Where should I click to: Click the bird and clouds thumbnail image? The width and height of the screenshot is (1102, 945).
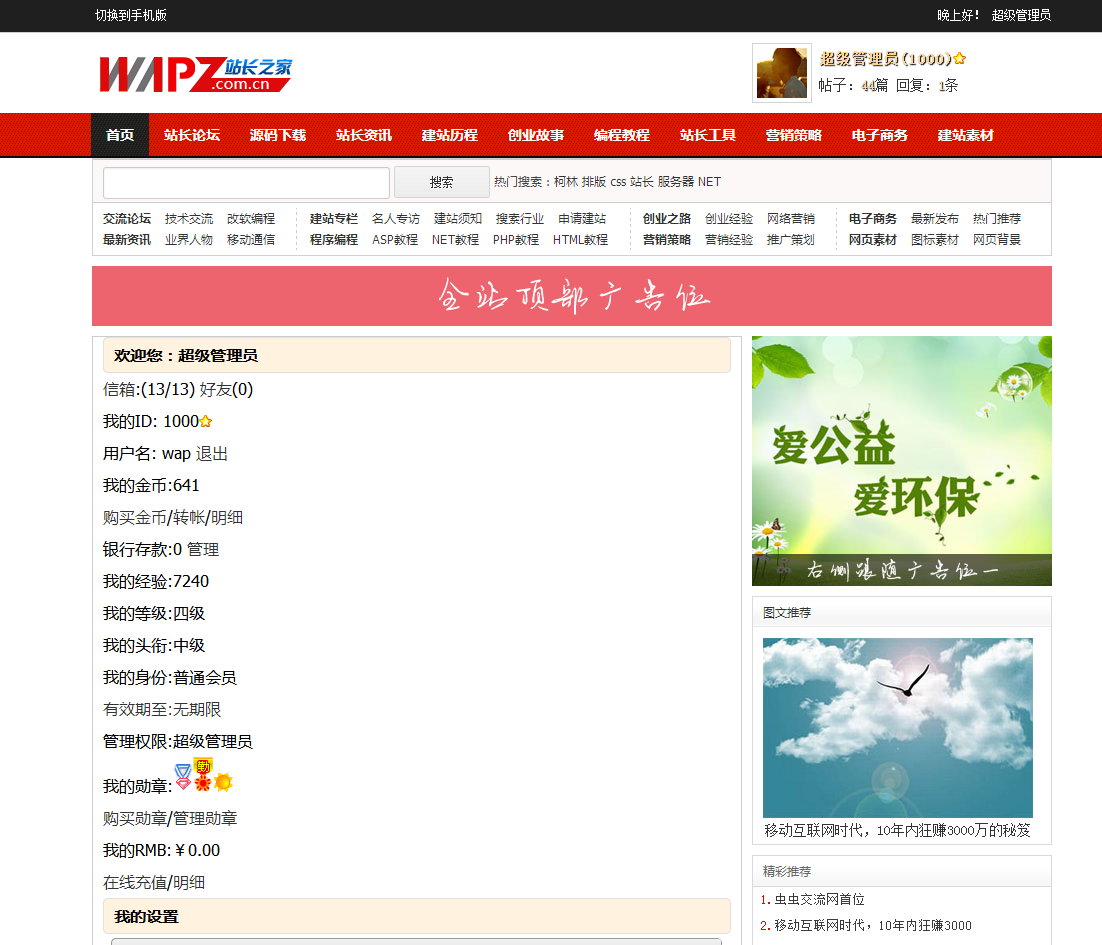(x=897, y=728)
